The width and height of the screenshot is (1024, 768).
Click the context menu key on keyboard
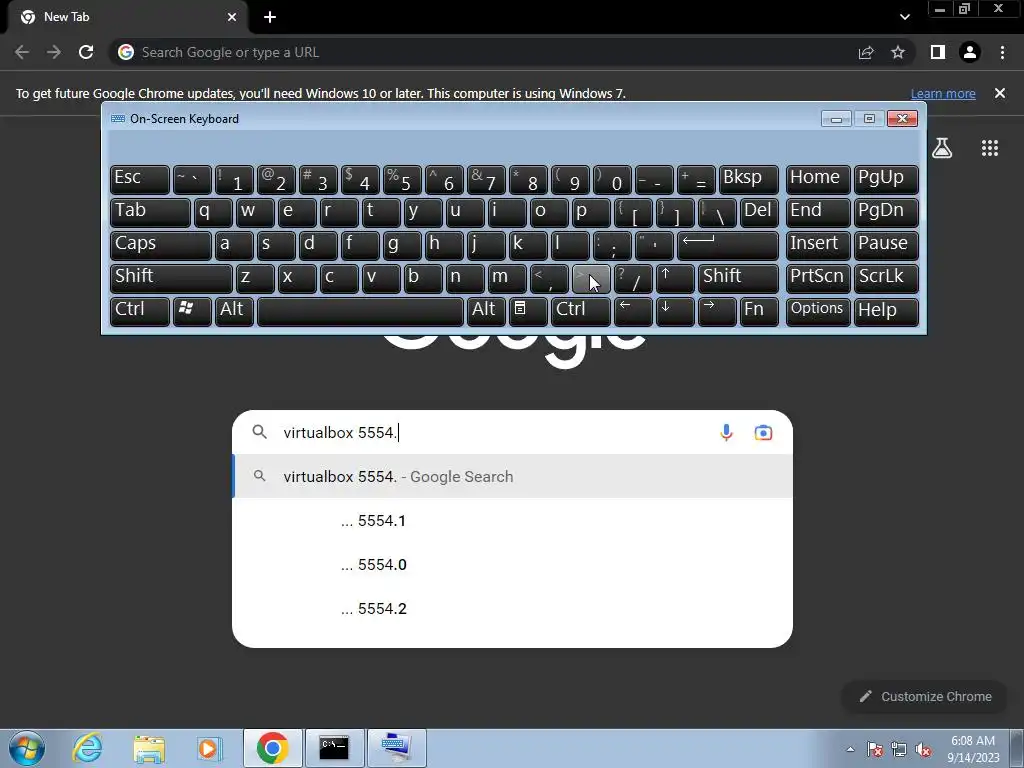coord(528,312)
